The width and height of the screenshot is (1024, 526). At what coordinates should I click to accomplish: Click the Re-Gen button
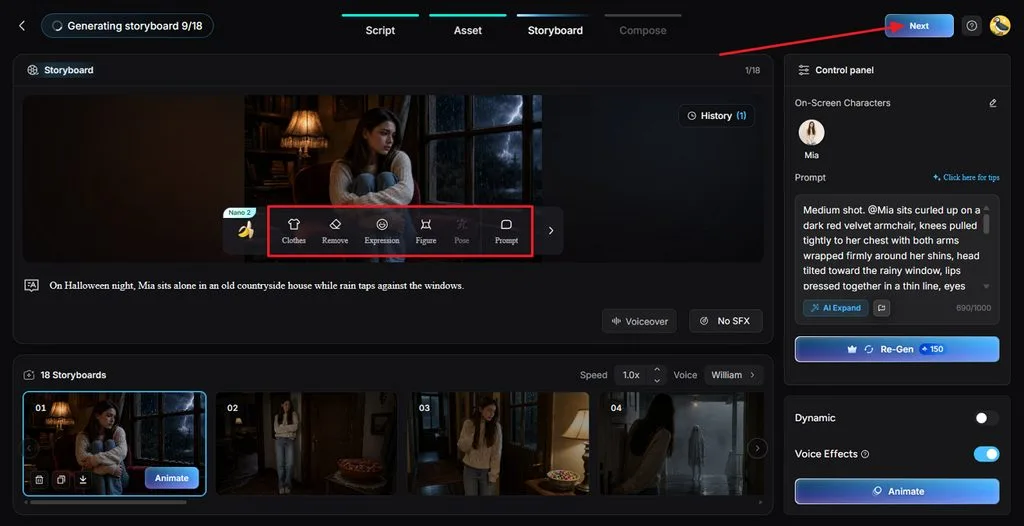(x=897, y=349)
